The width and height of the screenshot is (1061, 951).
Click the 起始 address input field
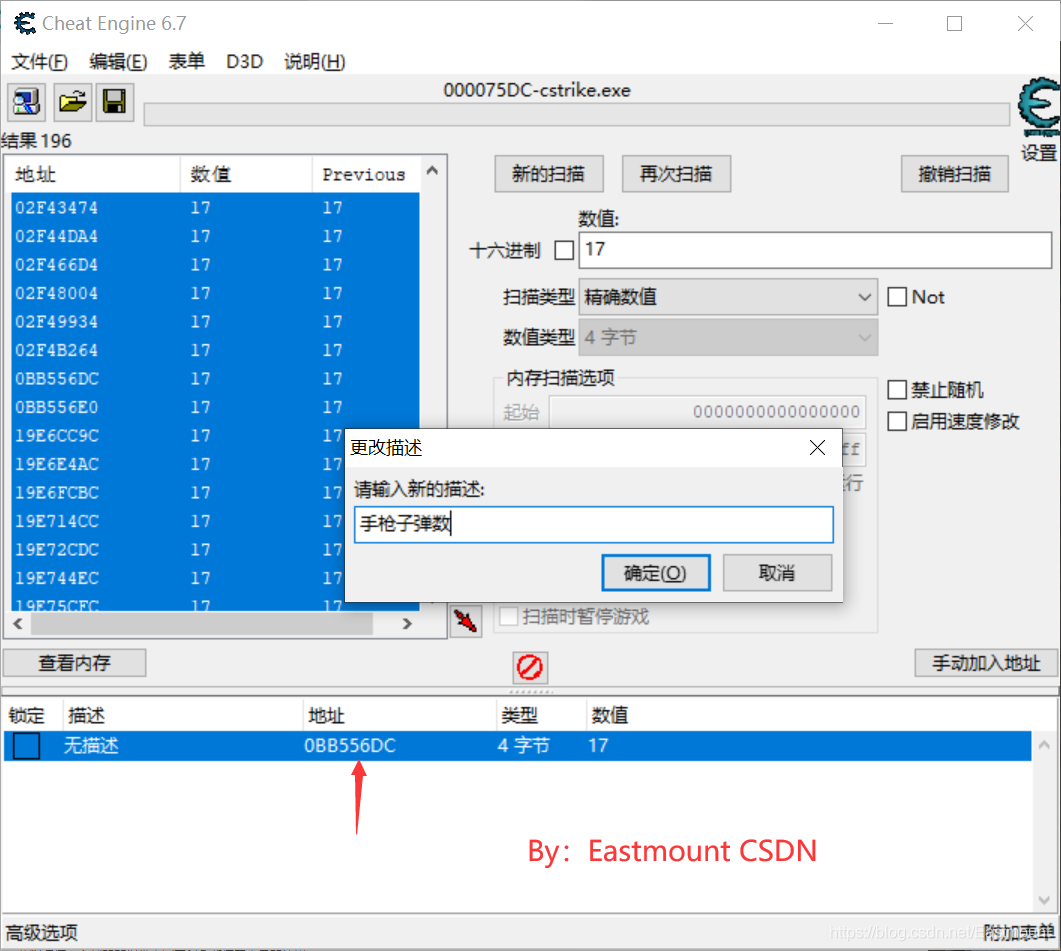coord(707,412)
